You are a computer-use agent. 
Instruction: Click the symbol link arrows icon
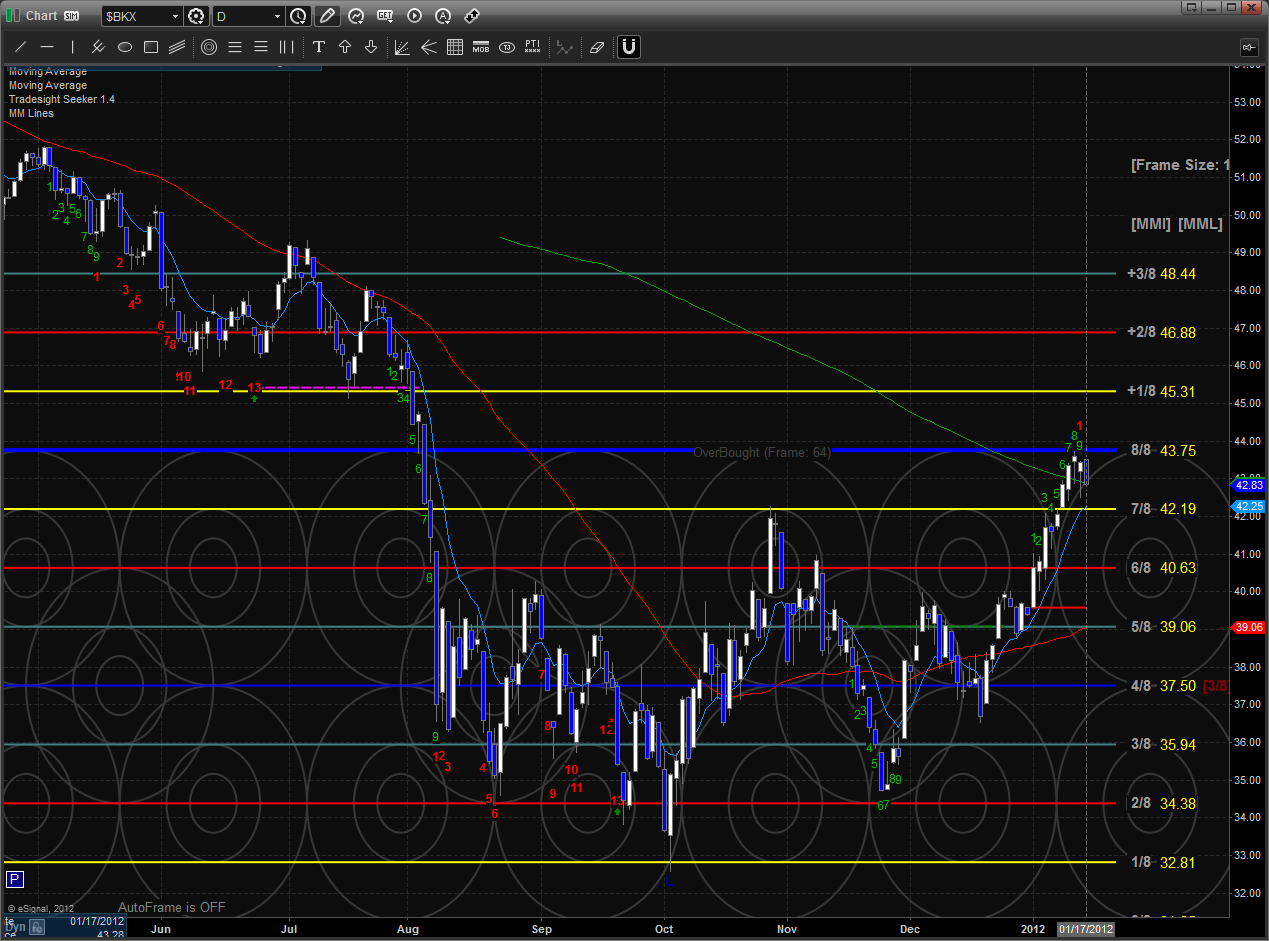[472, 16]
